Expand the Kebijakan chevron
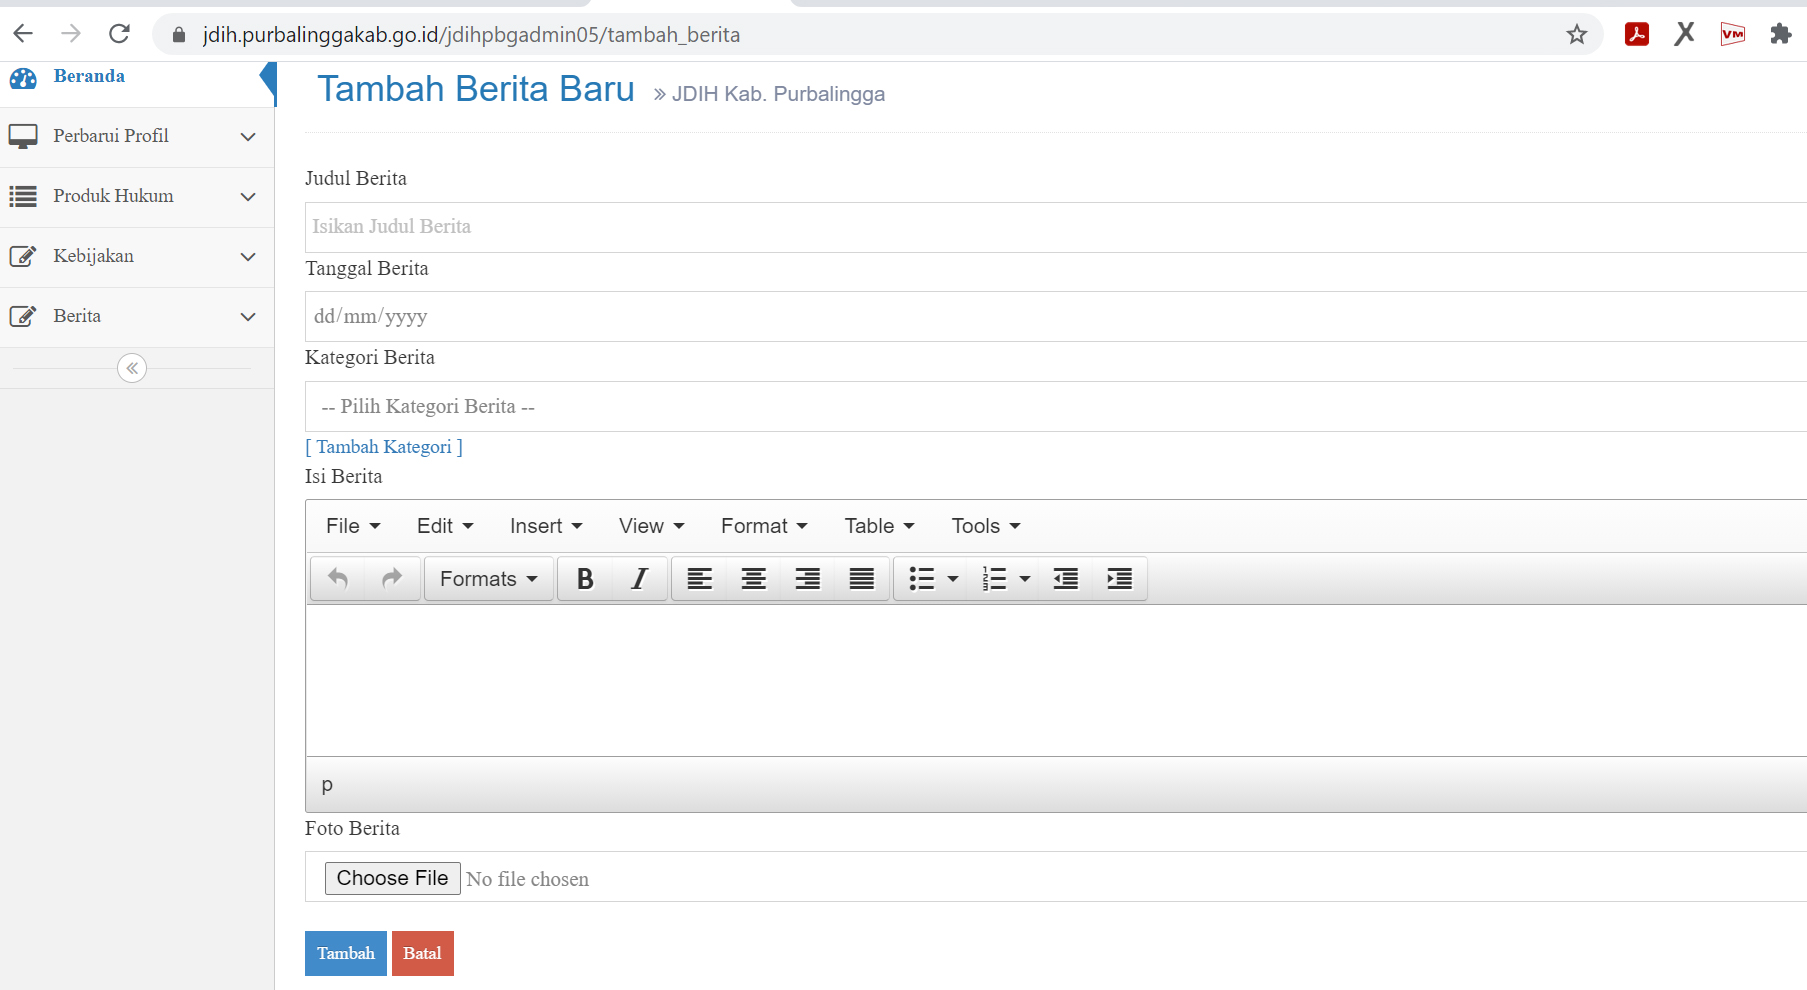1807x990 pixels. [x=248, y=257]
